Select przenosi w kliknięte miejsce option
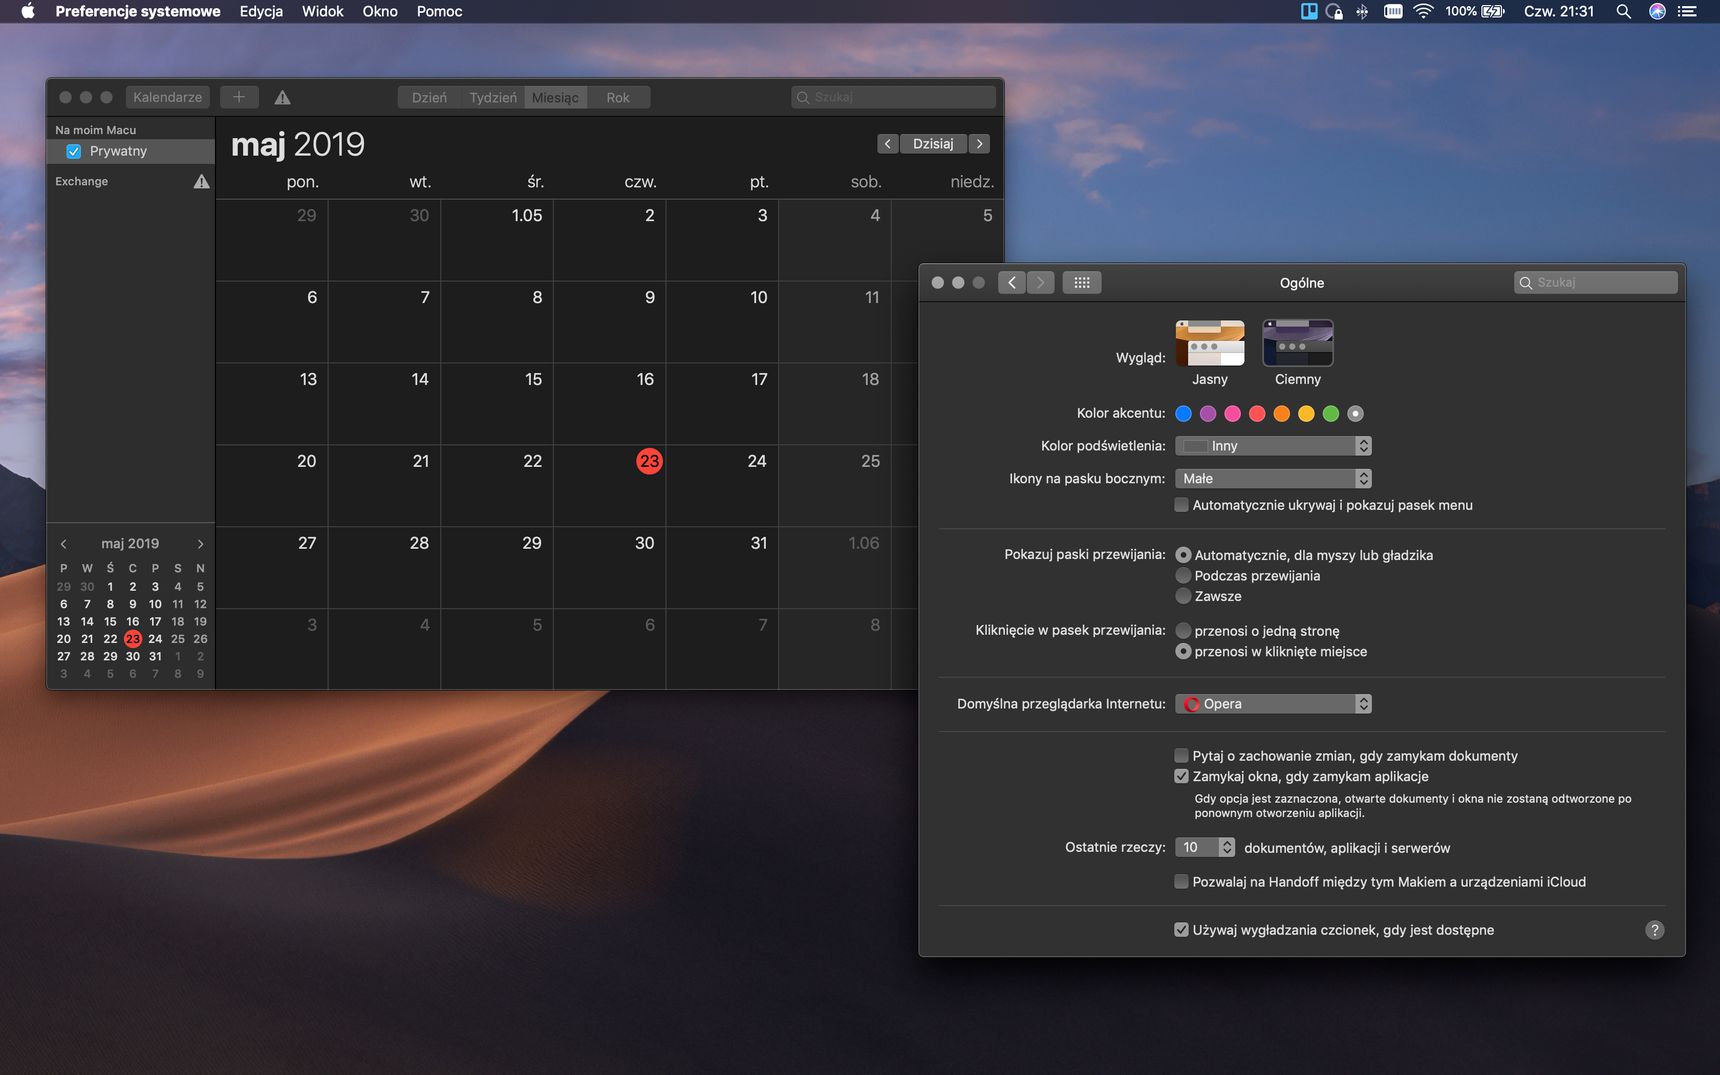The image size is (1720, 1075). pos(1183,651)
